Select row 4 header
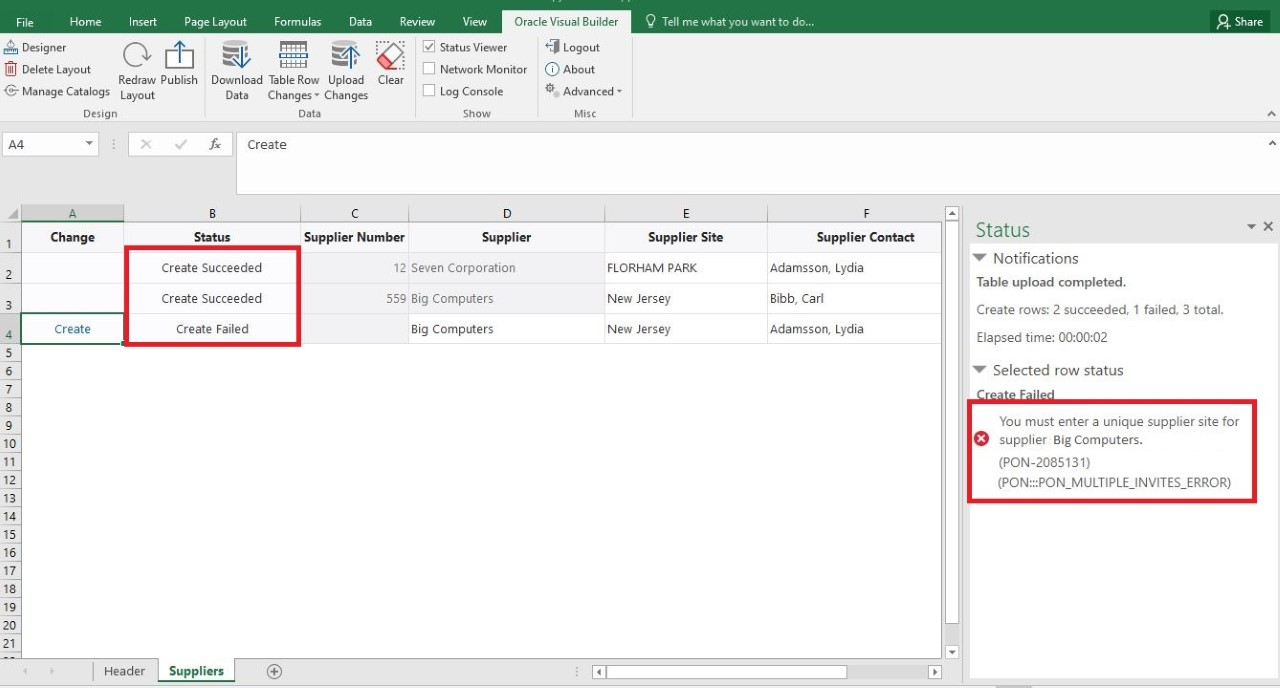This screenshot has height=688, width=1280. pos(10,329)
